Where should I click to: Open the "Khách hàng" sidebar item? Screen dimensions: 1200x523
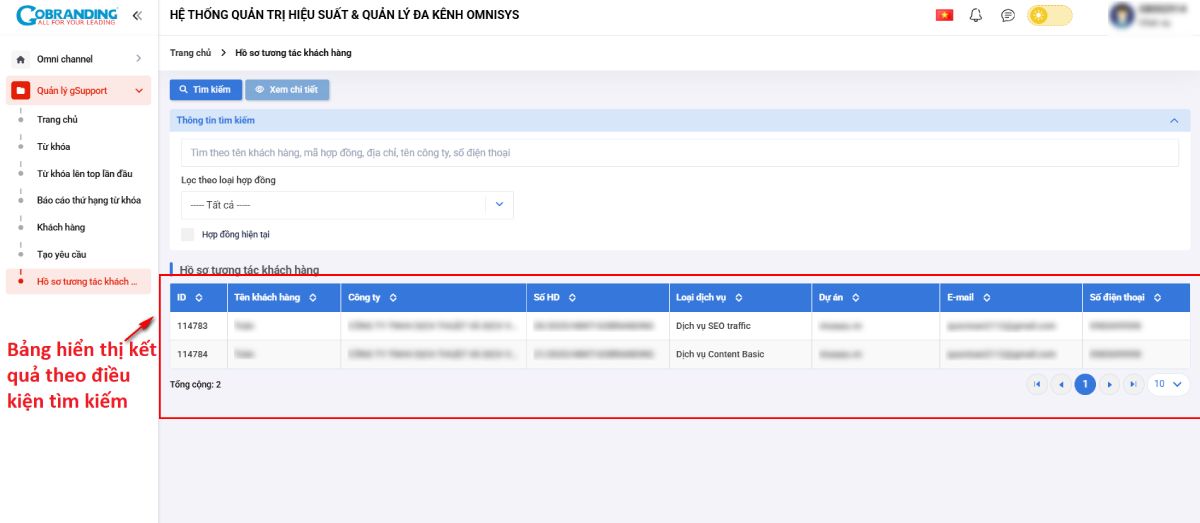(x=61, y=227)
